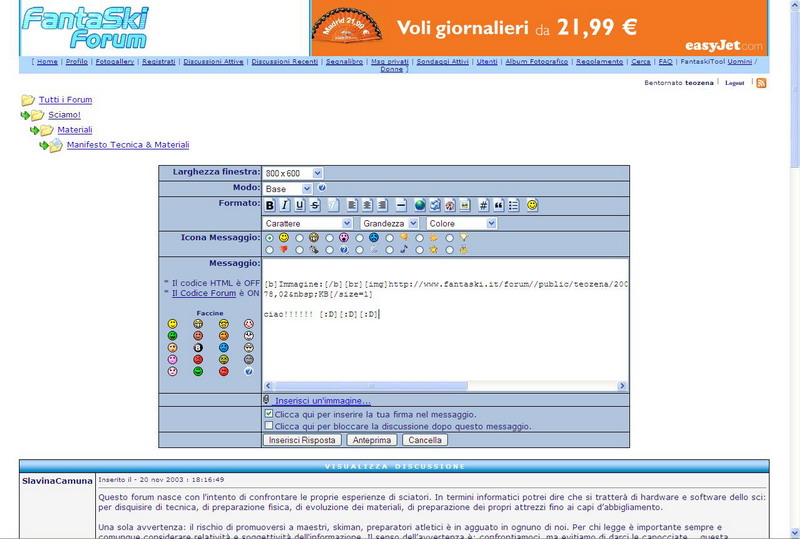This screenshot has height=539, width=800.
Task: Open the help icon next to Modo
Action: tap(322, 188)
